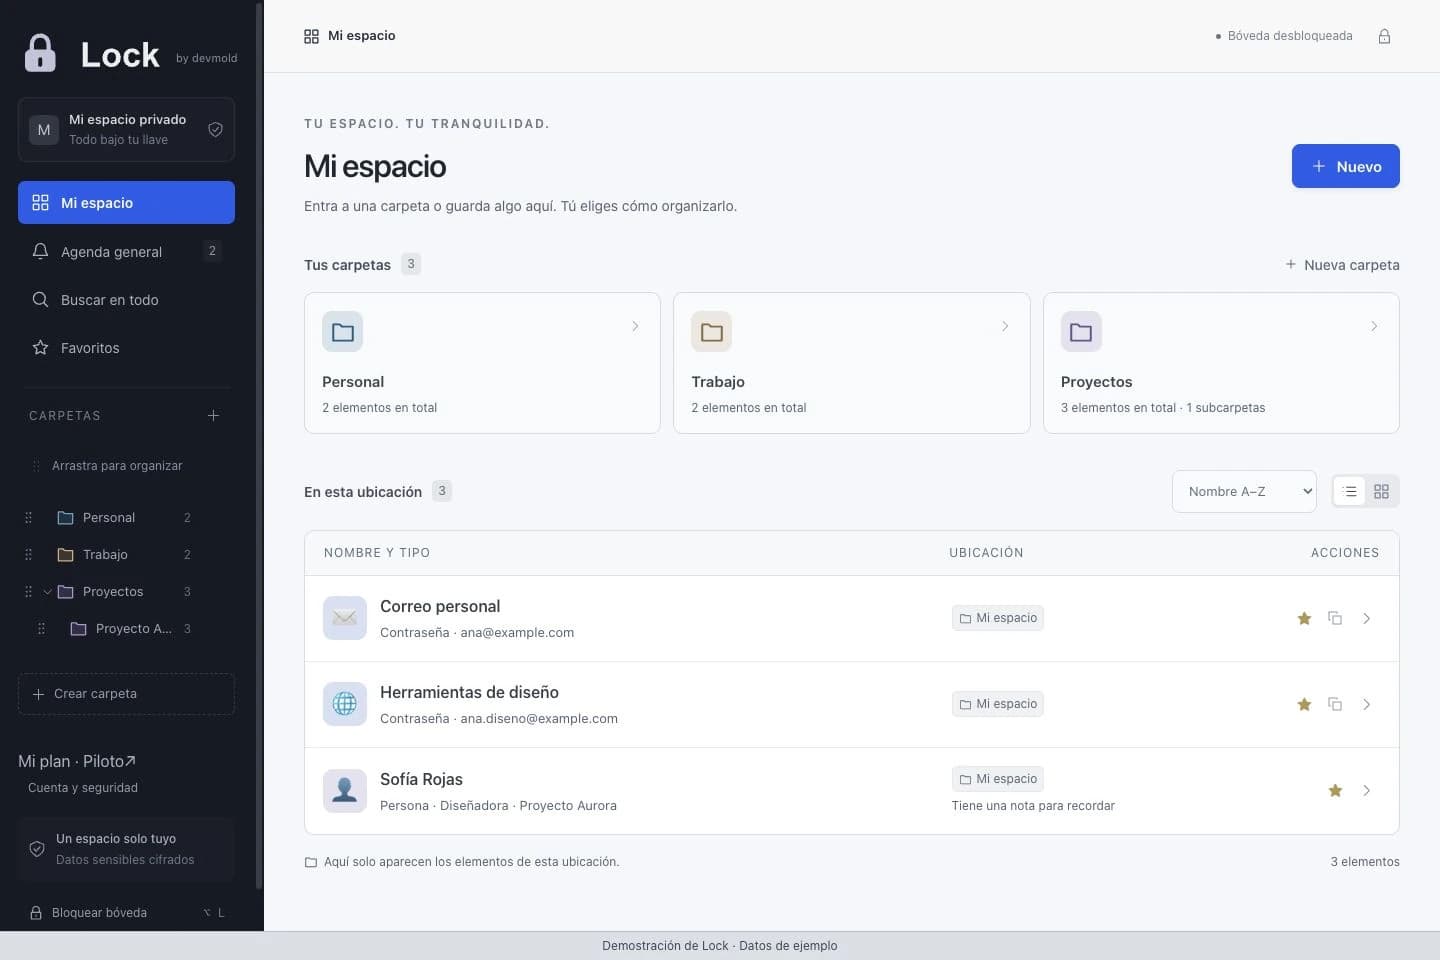Click Mi espacio location tag on Herramientas de diseño row
This screenshot has width=1440, height=960.
(998, 704)
